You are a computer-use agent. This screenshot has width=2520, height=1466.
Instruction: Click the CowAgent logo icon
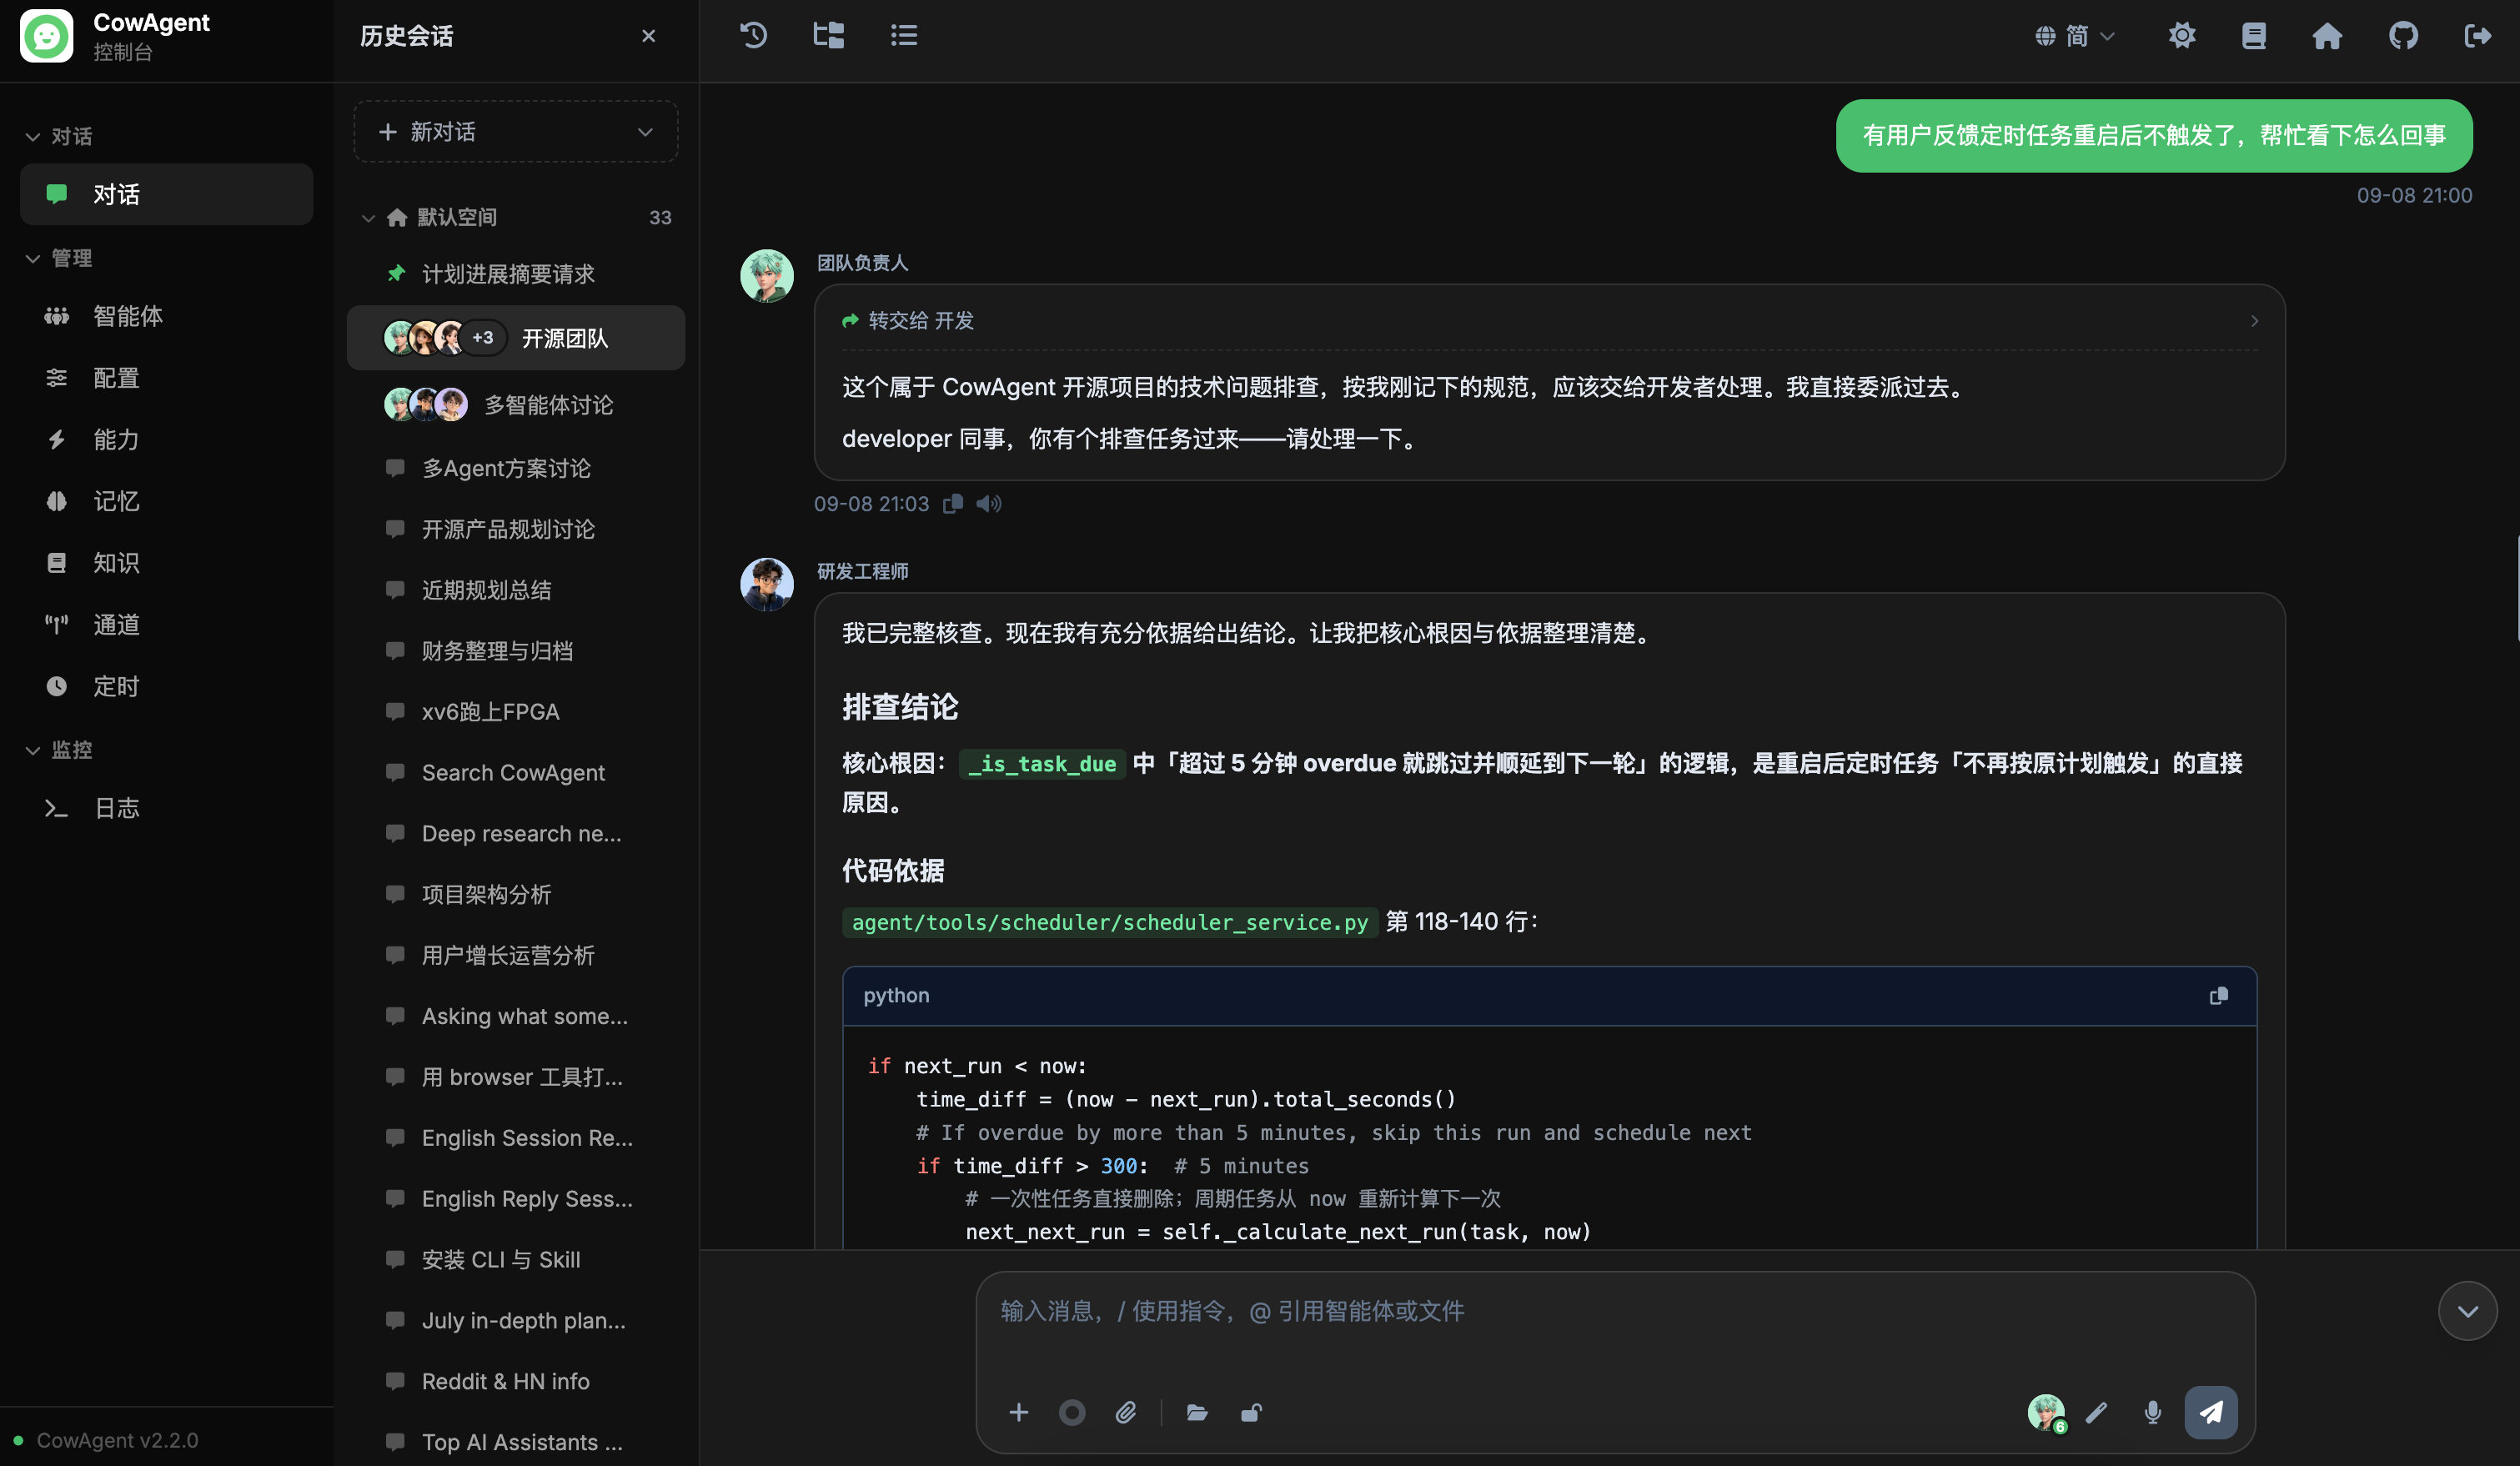[47, 36]
